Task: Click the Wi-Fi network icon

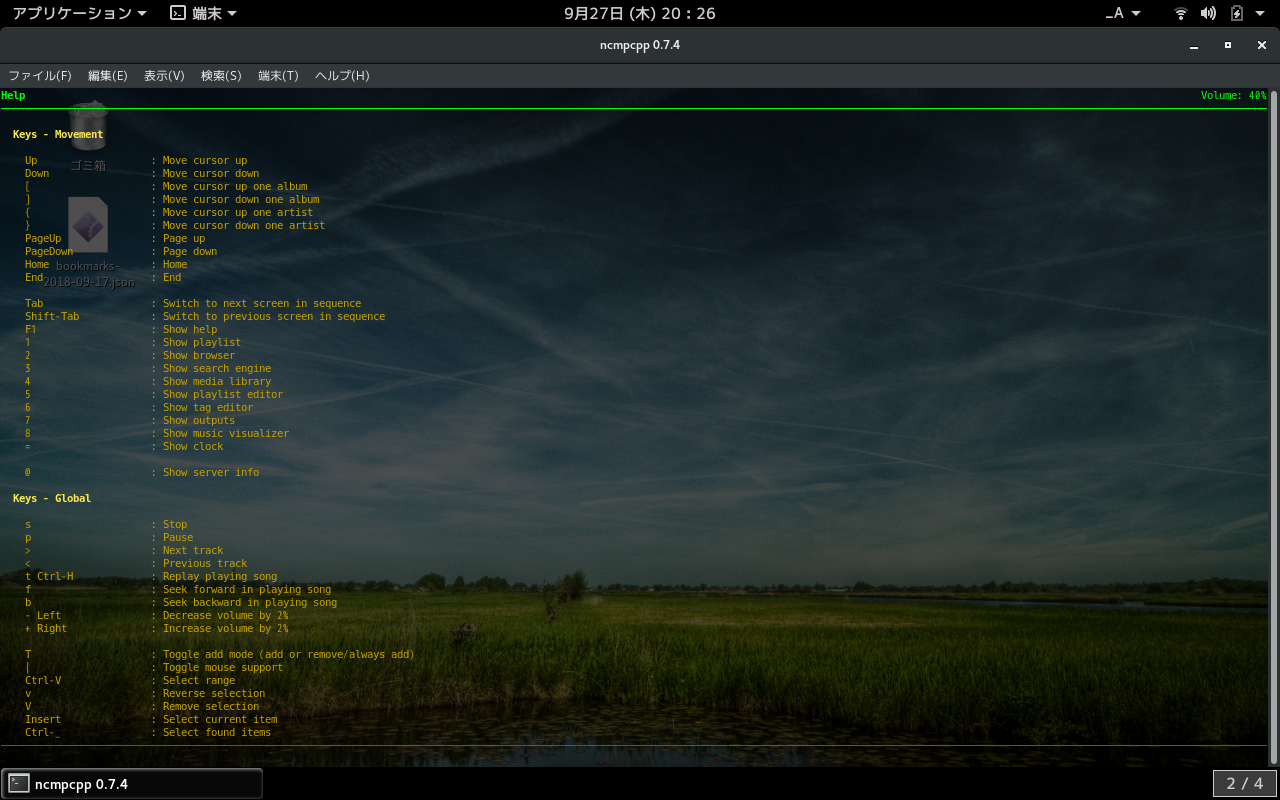Action: click(x=1181, y=13)
